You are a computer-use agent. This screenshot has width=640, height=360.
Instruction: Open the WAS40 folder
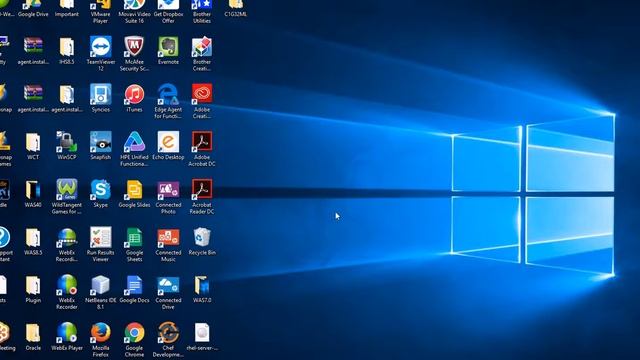33,190
